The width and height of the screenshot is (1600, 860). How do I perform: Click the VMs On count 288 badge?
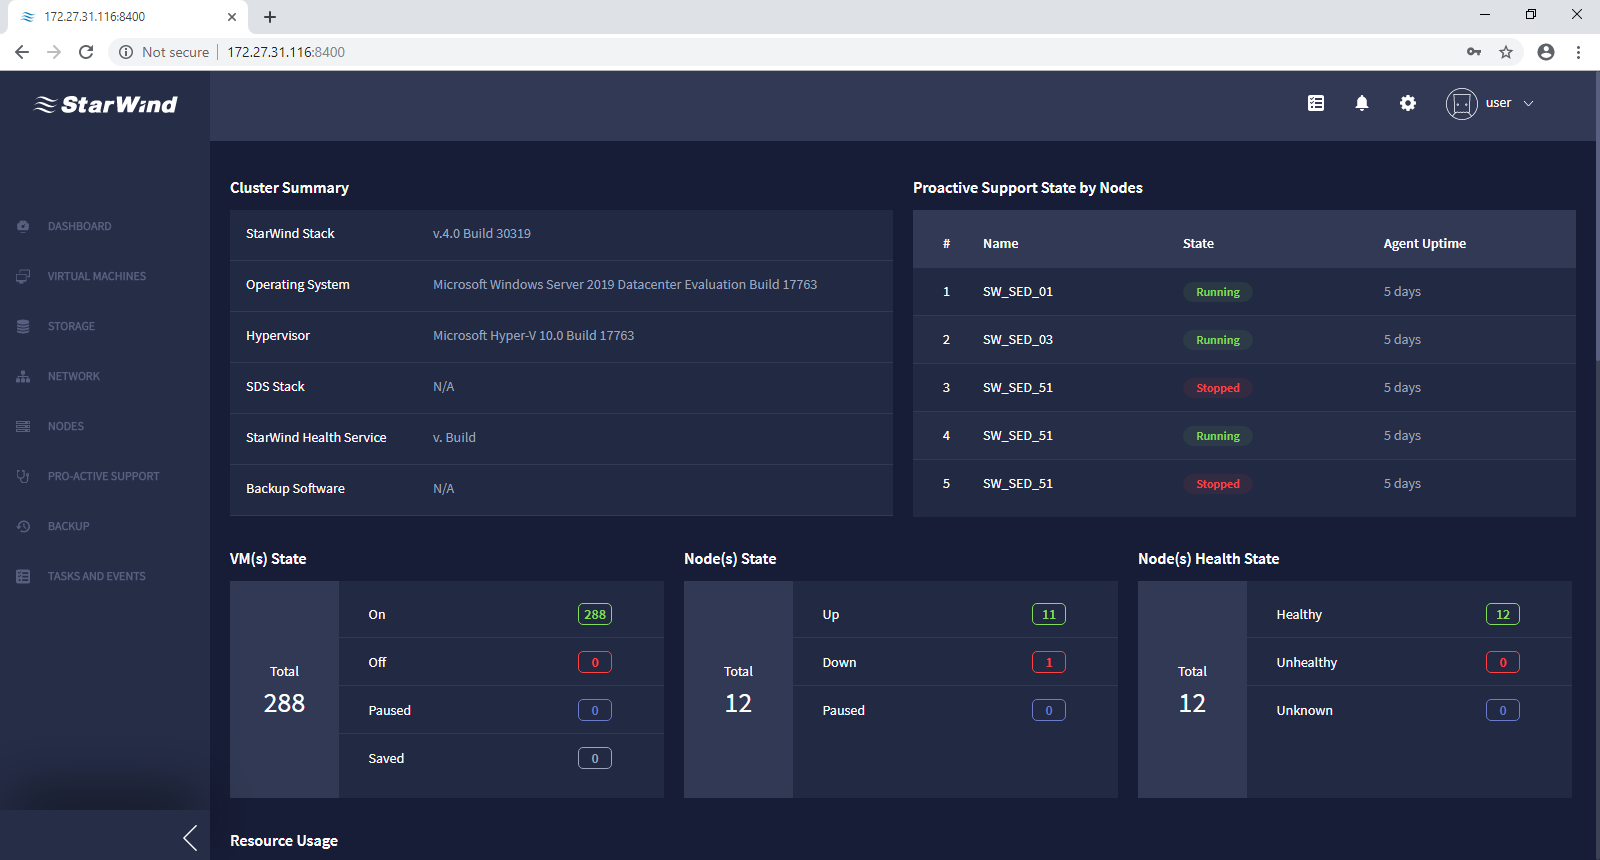click(x=595, y=614)
